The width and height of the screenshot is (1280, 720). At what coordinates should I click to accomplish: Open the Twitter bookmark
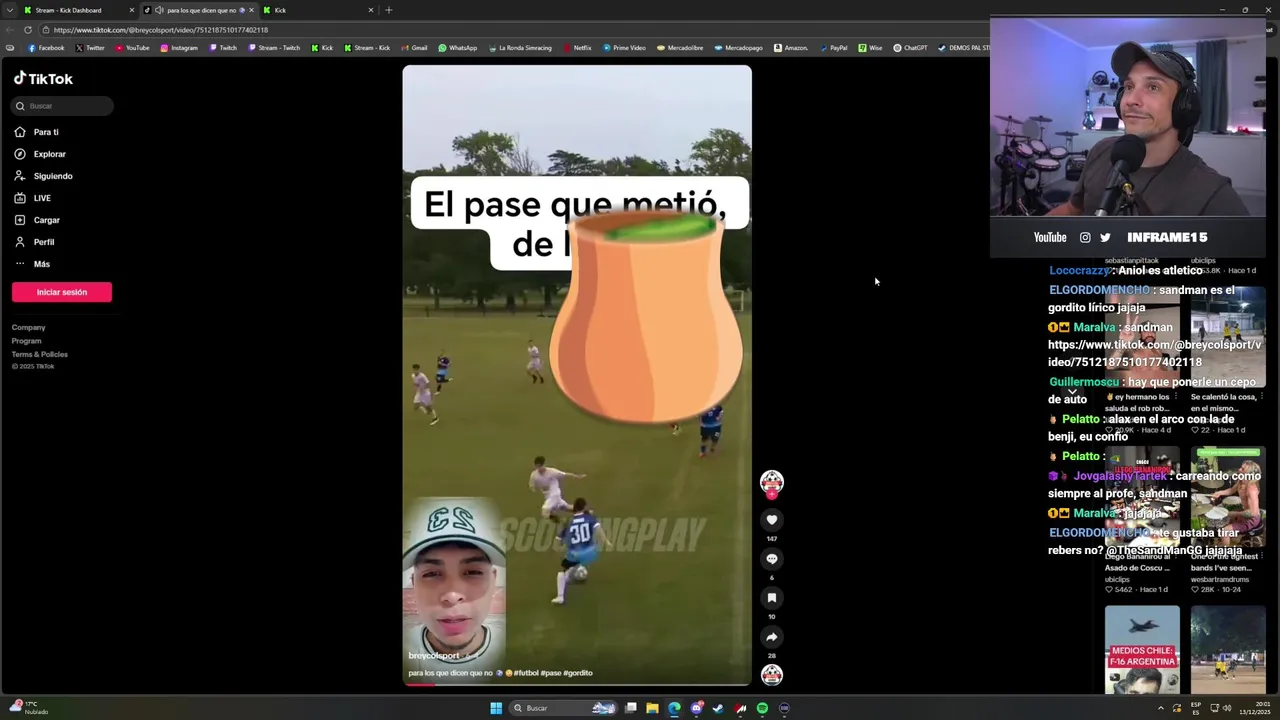[x=90, y=48]
